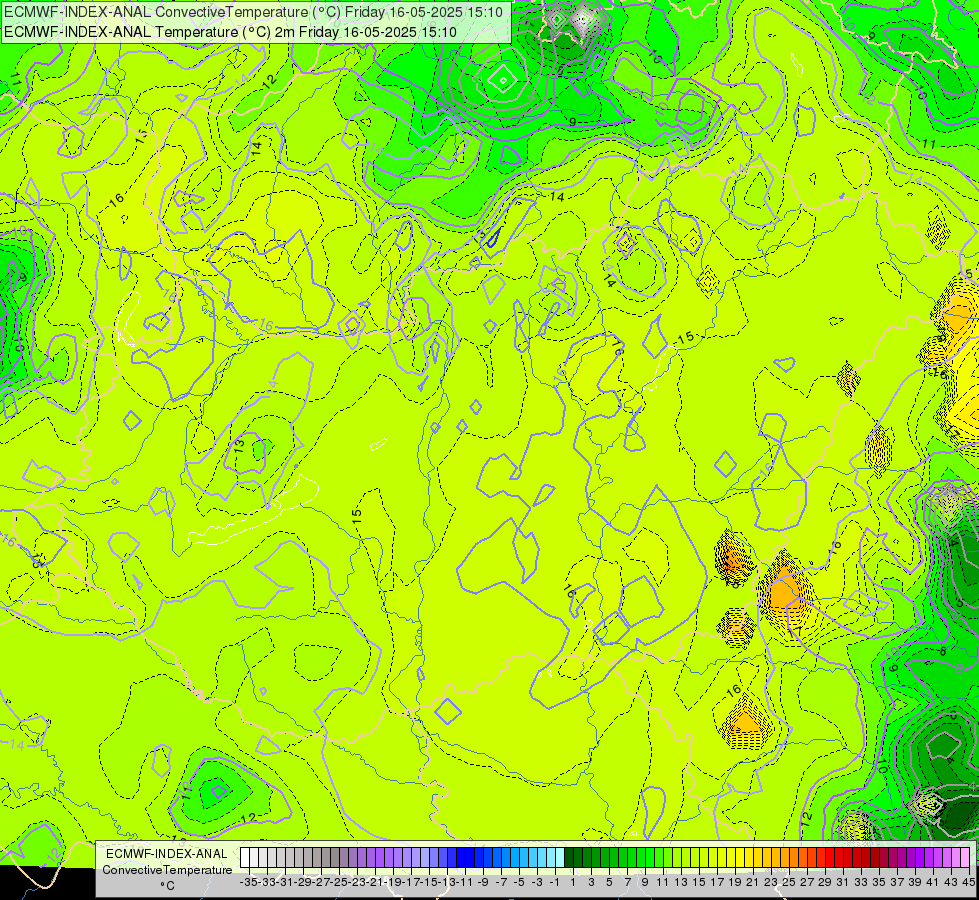Click the -23 legend scale value
The width and height of the screenshot is (979, 900).
coord(357,883)
